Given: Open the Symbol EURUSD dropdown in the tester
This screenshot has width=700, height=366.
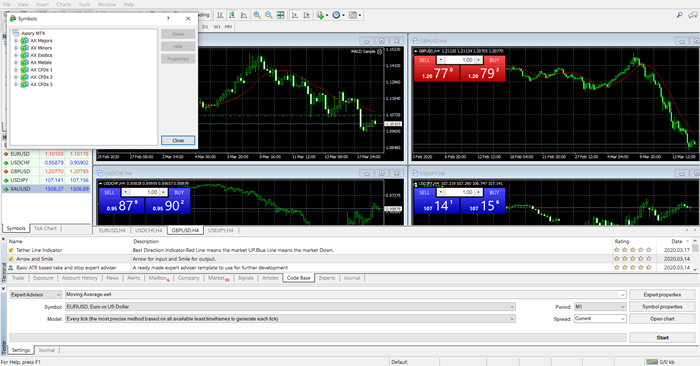Looking at the screenshot, I should [x=290, y=307].
